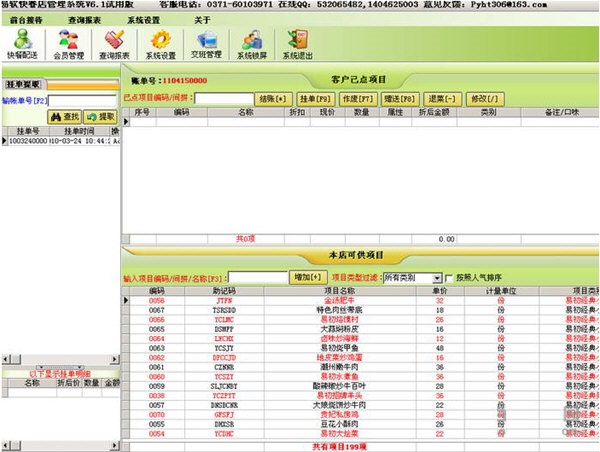Viewport: 600px width, 452px height.
Task: Open the 前台接待 menu
Action: point(26,20)
